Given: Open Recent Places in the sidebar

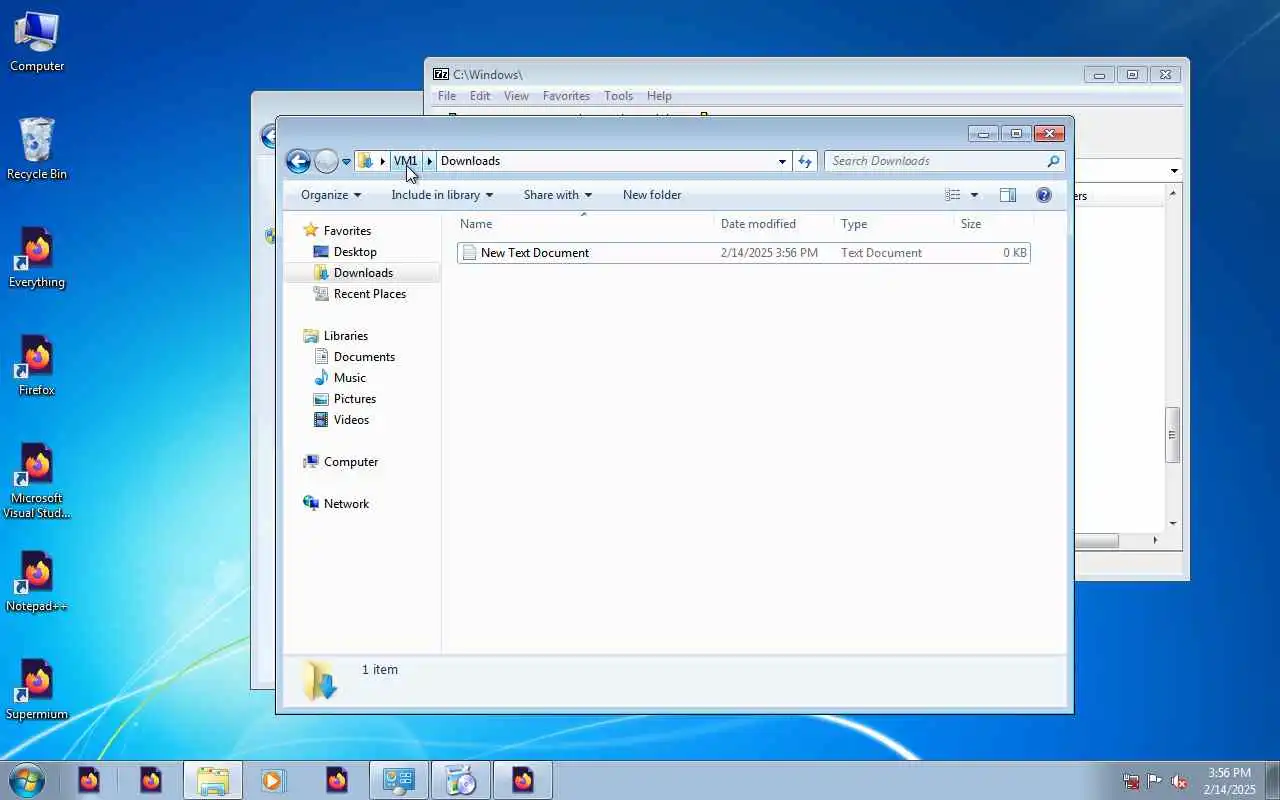Looking at the screenshot, I should tap(369, 294).
